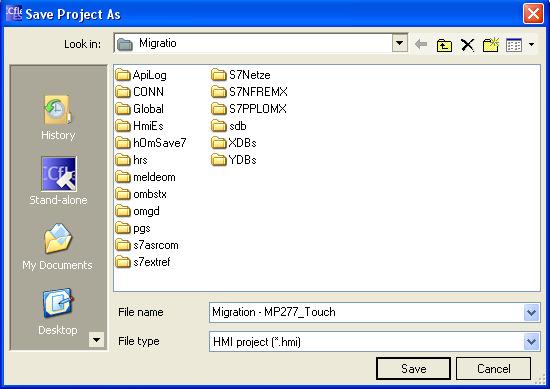Click the view menu grid icon
This screenshot has height=389, width=550.
[514, 45]
